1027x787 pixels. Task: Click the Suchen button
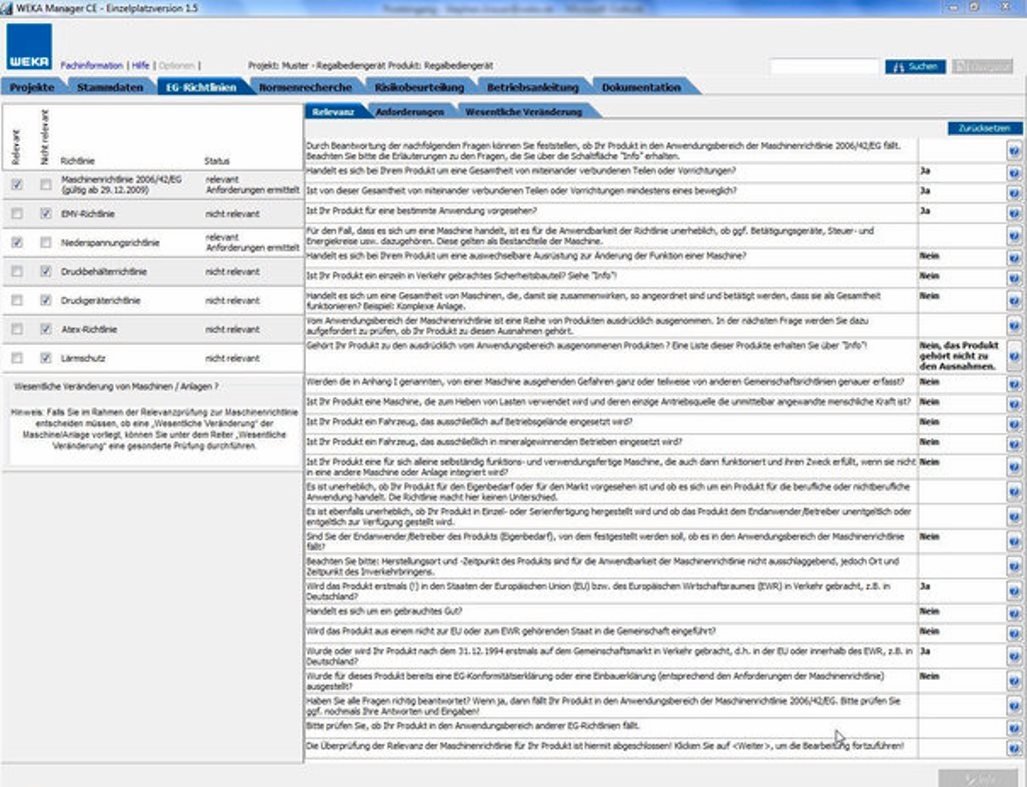pyautogui.click(x=915, y=67)
